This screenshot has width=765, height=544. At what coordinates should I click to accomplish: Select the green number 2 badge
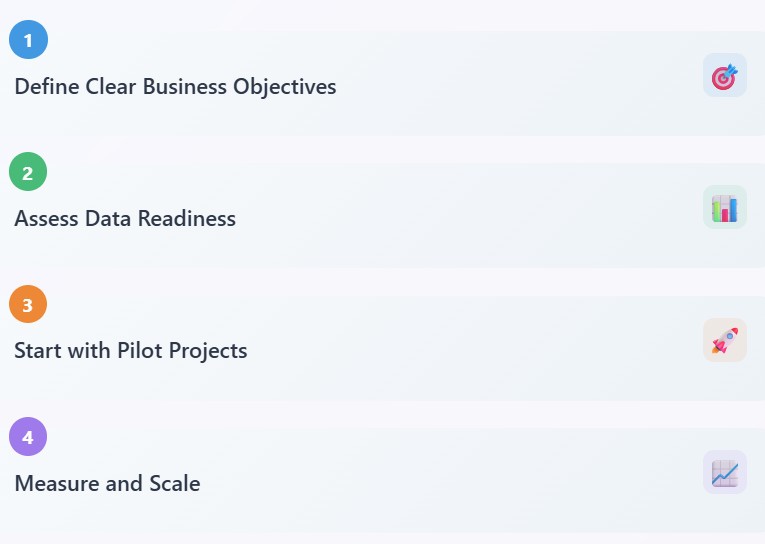point(28,172)
